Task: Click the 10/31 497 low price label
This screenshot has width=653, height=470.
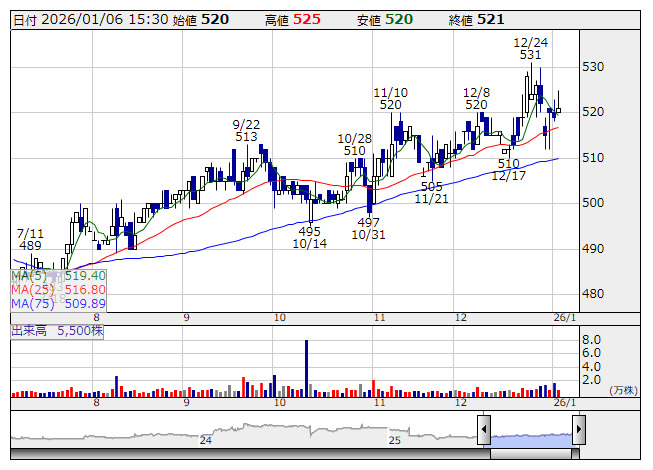Action: (x=367, y=228)
